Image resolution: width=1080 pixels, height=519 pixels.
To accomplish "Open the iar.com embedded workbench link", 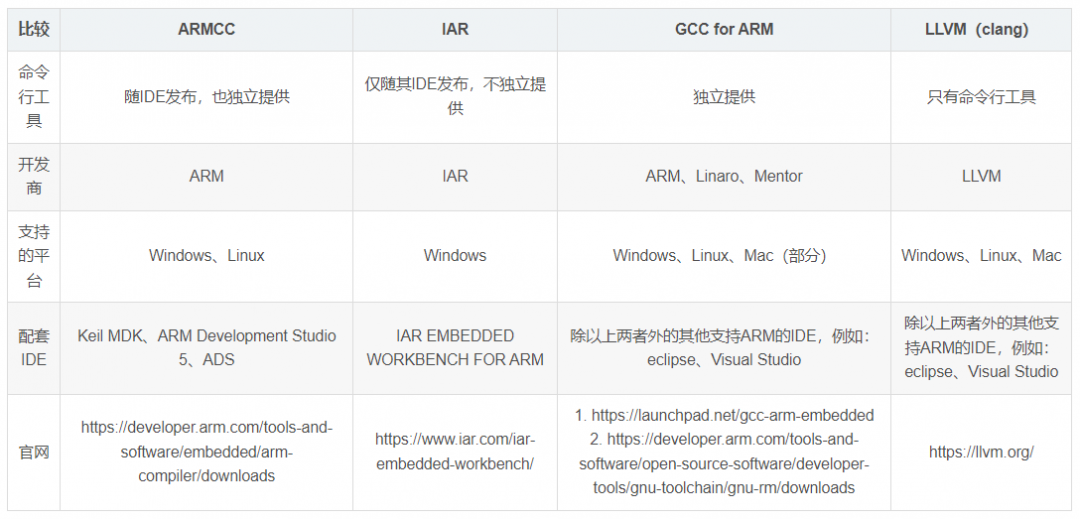I will 455,451.
